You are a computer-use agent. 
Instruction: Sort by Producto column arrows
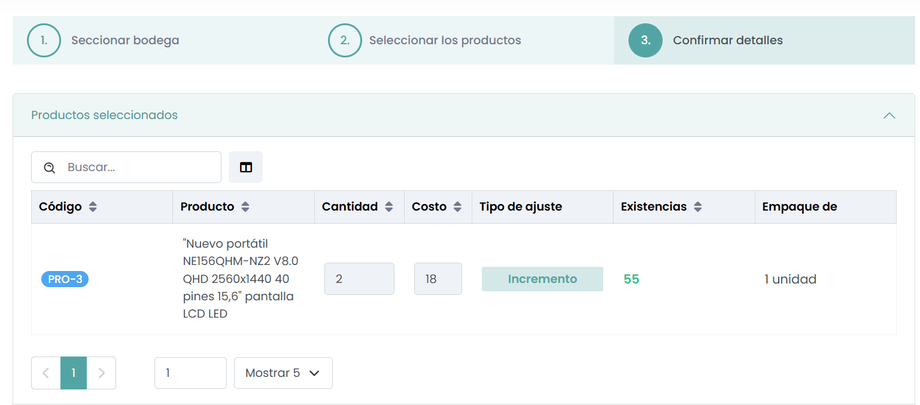pyautogui.click(x=245, y=207)
